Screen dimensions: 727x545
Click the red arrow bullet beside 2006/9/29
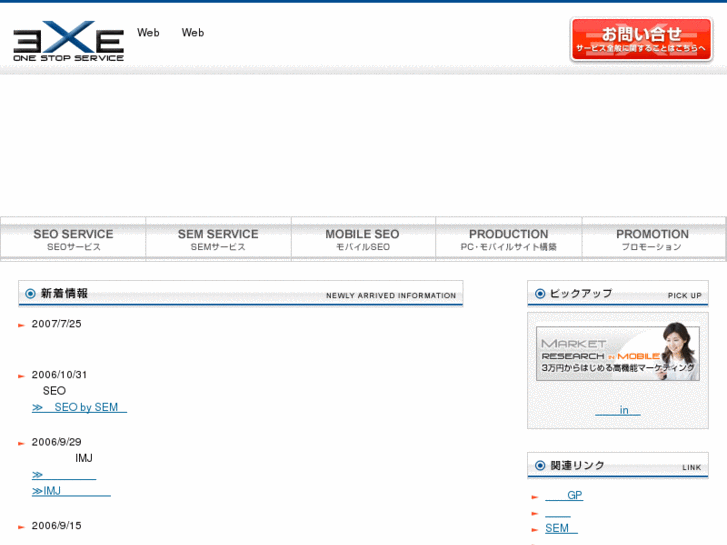click(21, 443)
